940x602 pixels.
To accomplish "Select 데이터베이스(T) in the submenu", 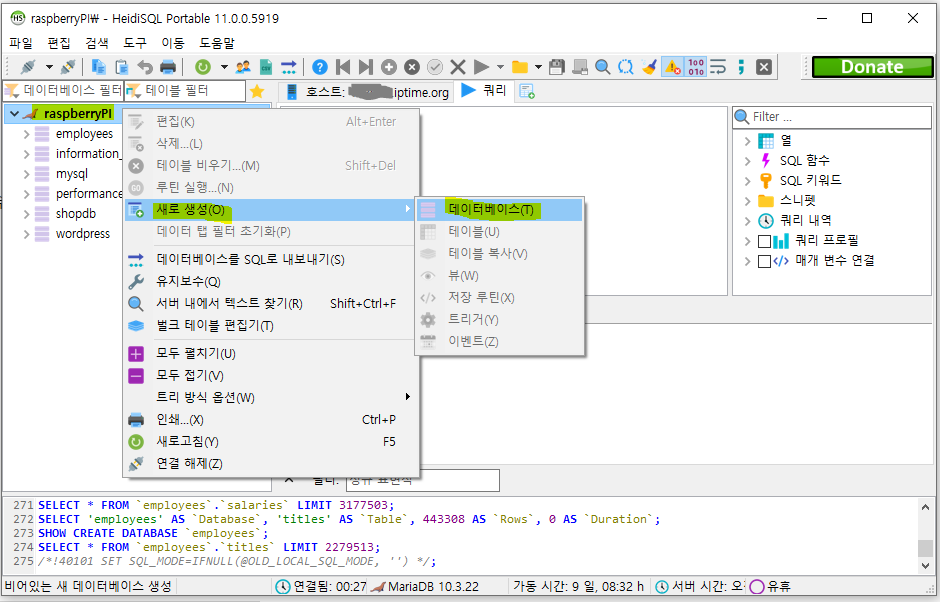I will tap(499, 209).
